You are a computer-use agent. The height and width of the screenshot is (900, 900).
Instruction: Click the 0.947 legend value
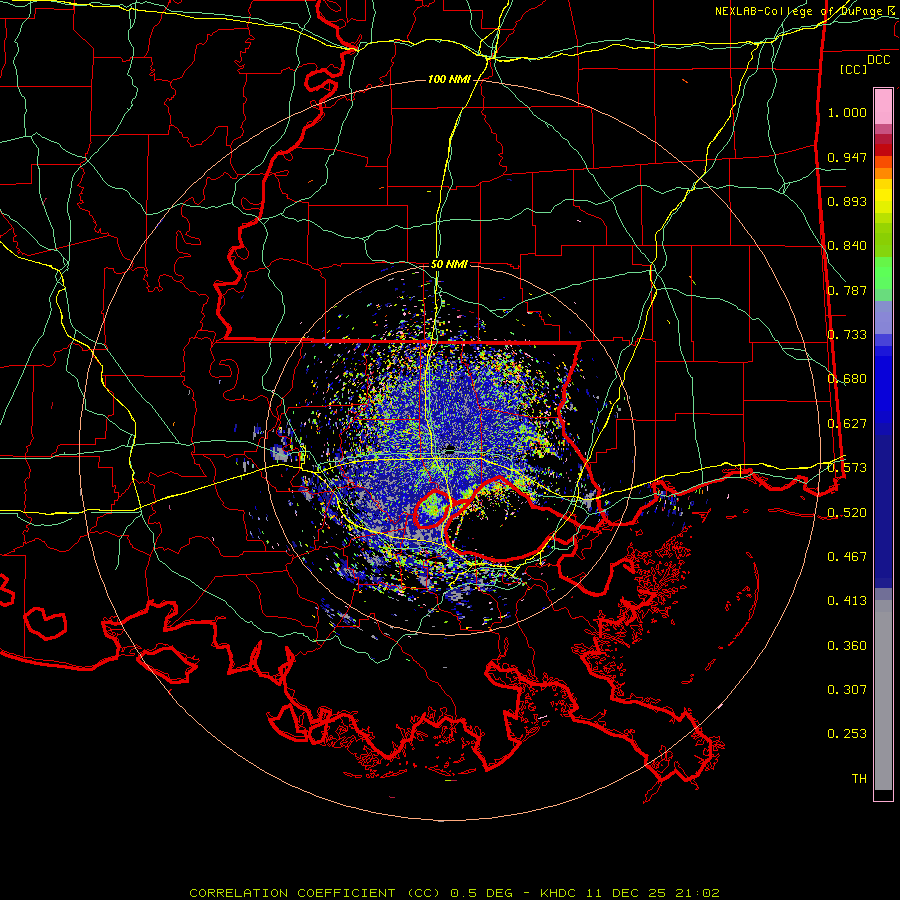(847, 157)
